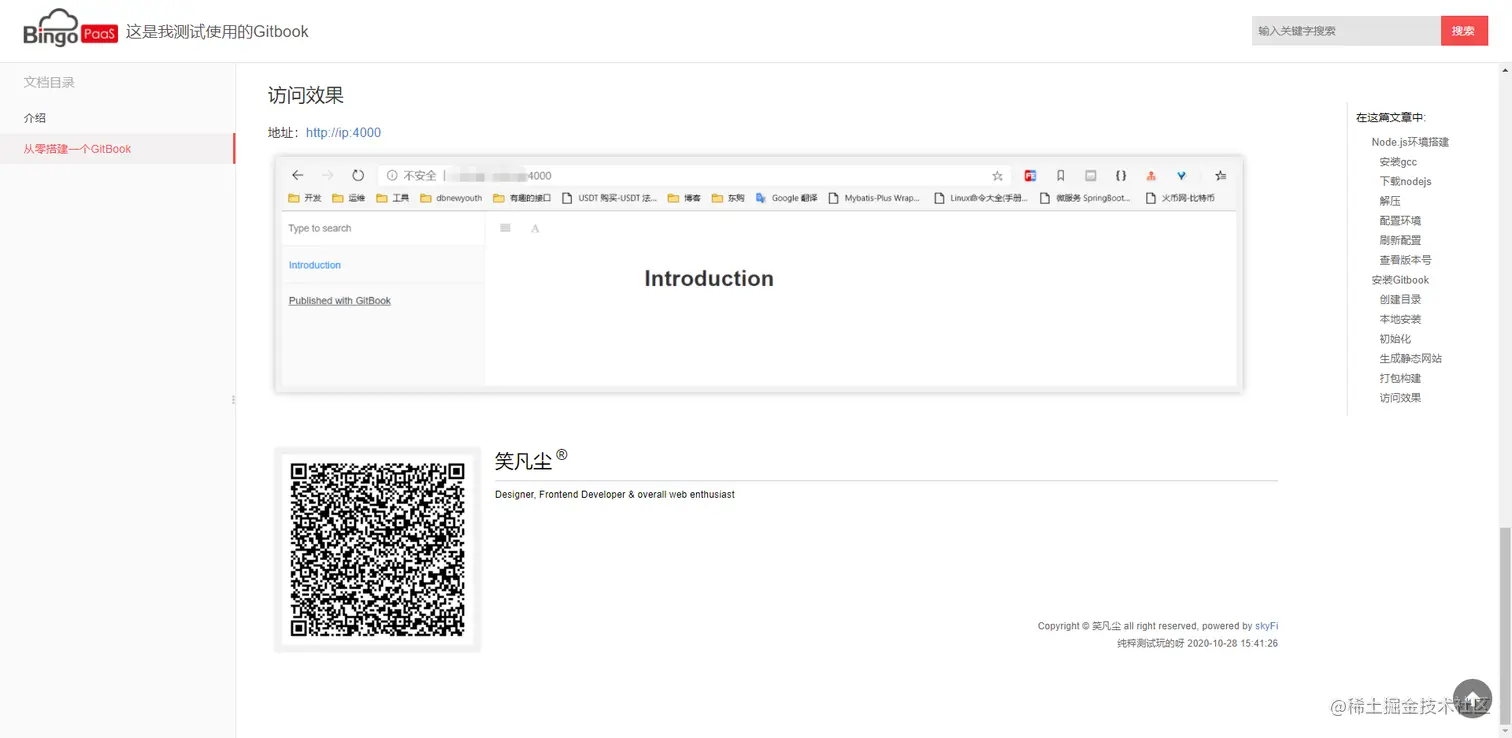Viewport: 1512px width, 738px height.
Task: Click the Mybatis-Plus Wrap... bookmark
Action: pyautogui.click(x=874, y=198)
